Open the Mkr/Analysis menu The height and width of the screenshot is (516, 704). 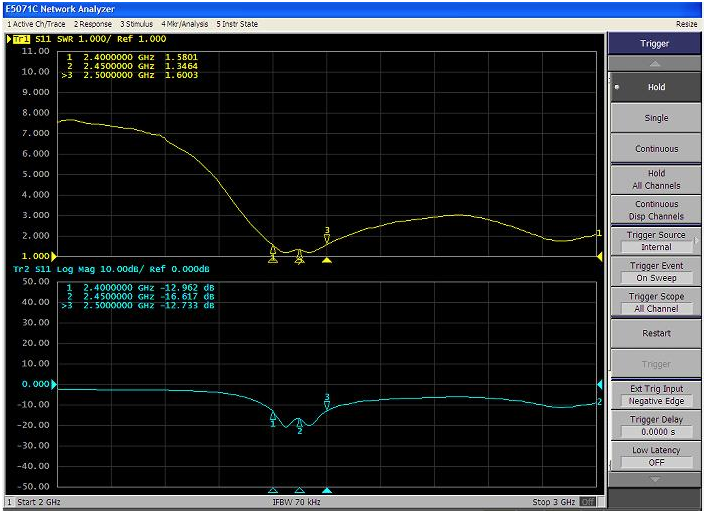coord(180,23)
